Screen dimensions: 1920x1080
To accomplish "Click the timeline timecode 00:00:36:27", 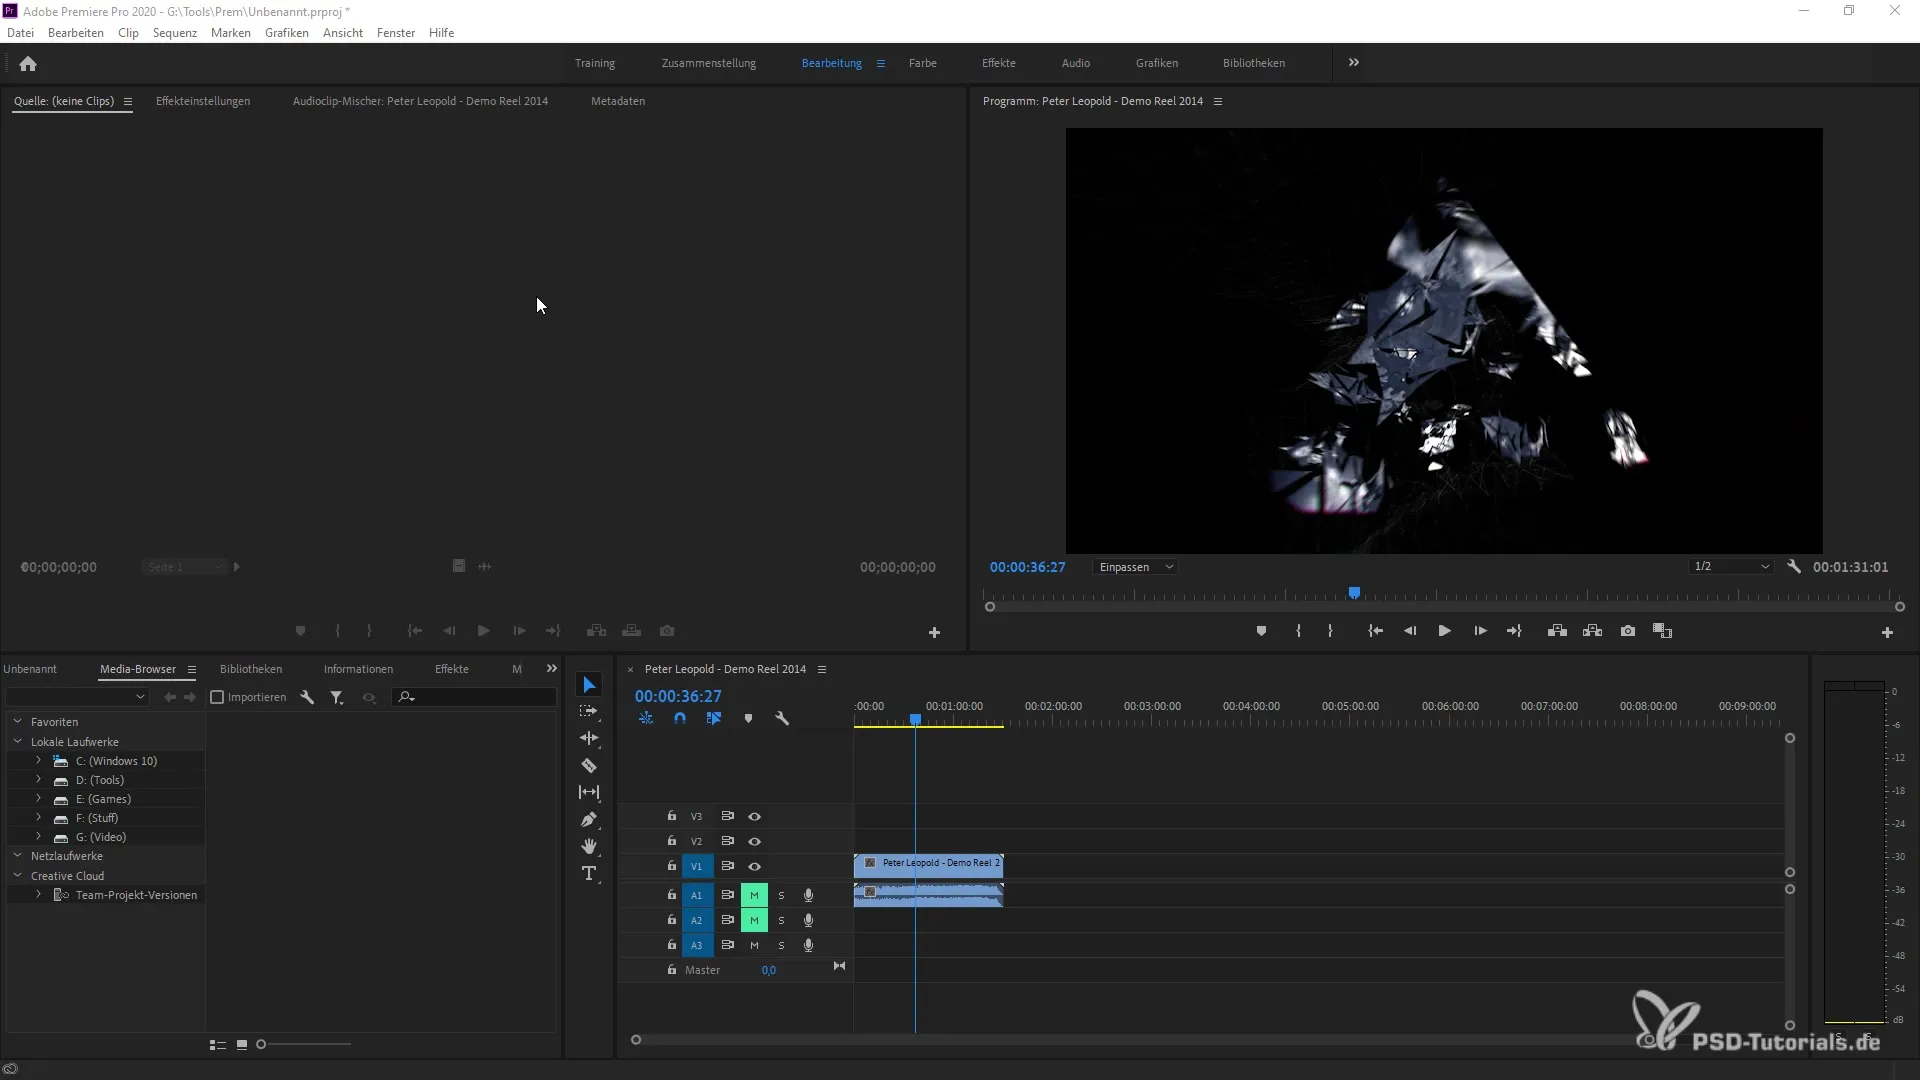I will (x=678, y=696).
